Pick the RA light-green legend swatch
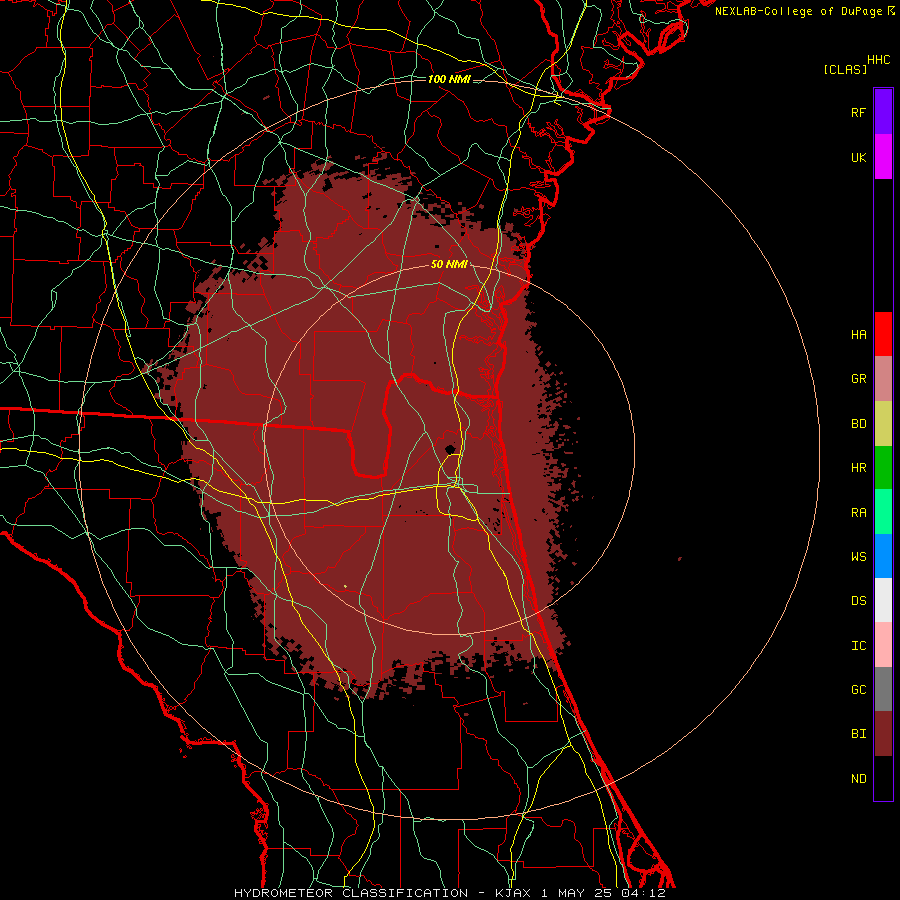The width and height of the screenshot is (900, 900). point(883,512)
